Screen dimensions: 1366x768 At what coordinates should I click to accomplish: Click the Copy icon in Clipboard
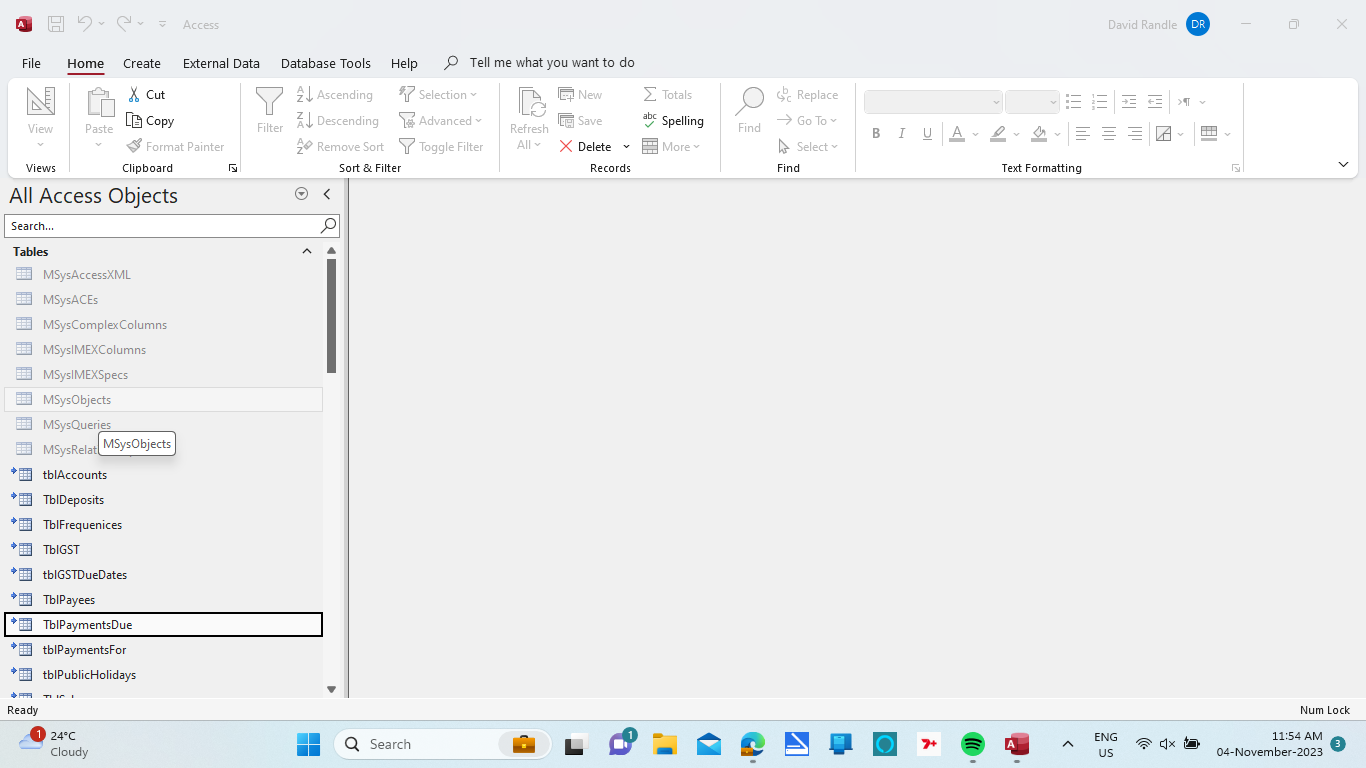[135, 121]
